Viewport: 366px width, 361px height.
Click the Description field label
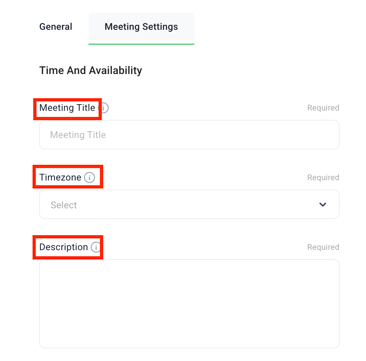(x=64, y=247)
